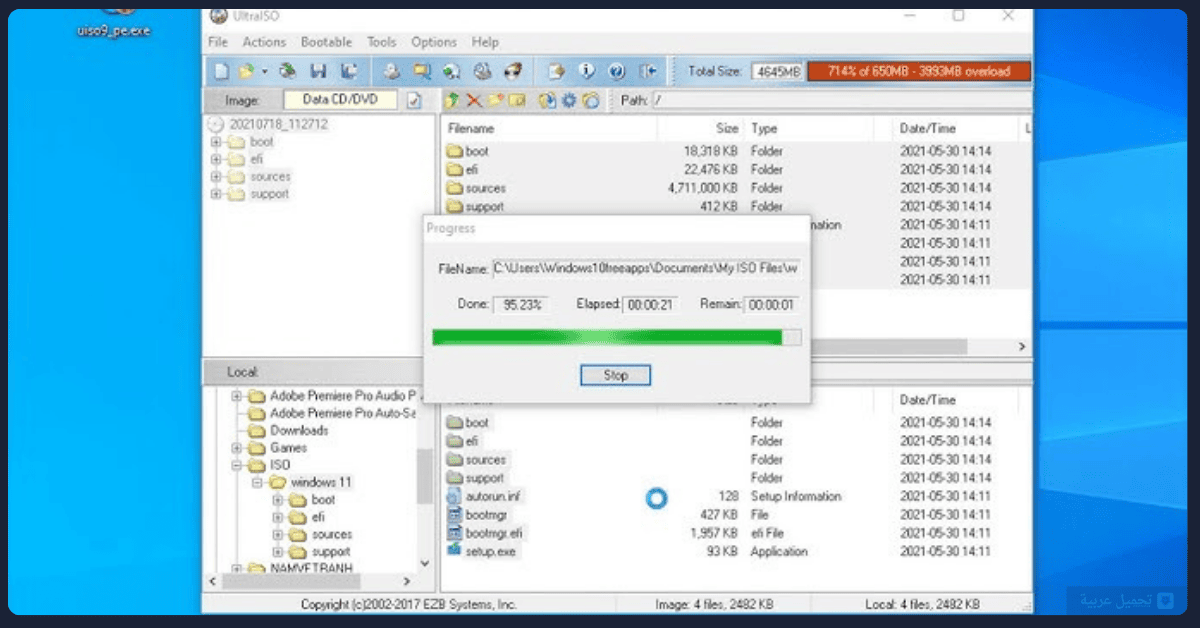Sort by the upper Filename column header
1200x628 pixels.
click(549, 128)
